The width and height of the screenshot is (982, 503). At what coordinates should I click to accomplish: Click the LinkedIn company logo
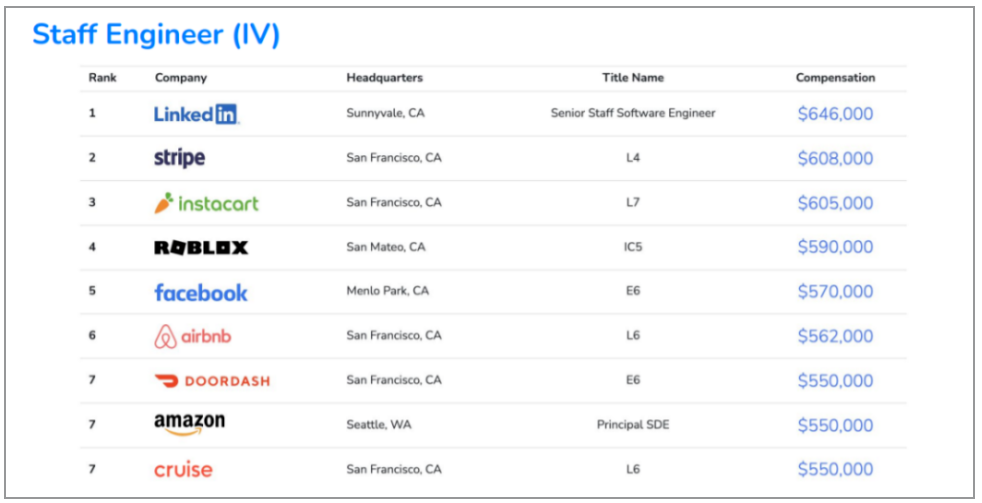tap(196, 114)
